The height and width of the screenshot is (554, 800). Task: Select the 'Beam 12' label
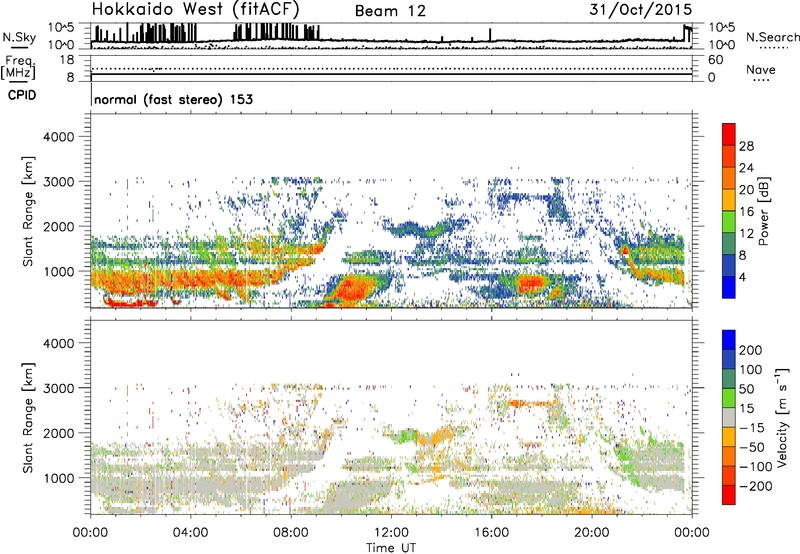click(390, 11)
